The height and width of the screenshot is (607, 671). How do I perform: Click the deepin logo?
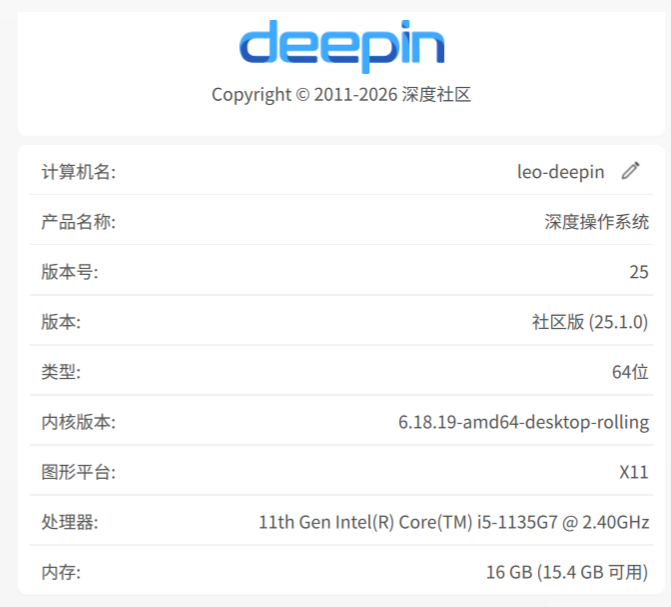341,47
